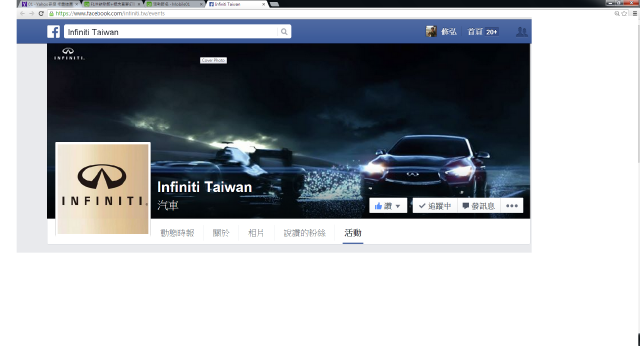Click the cover photo image

pos(289,131)
